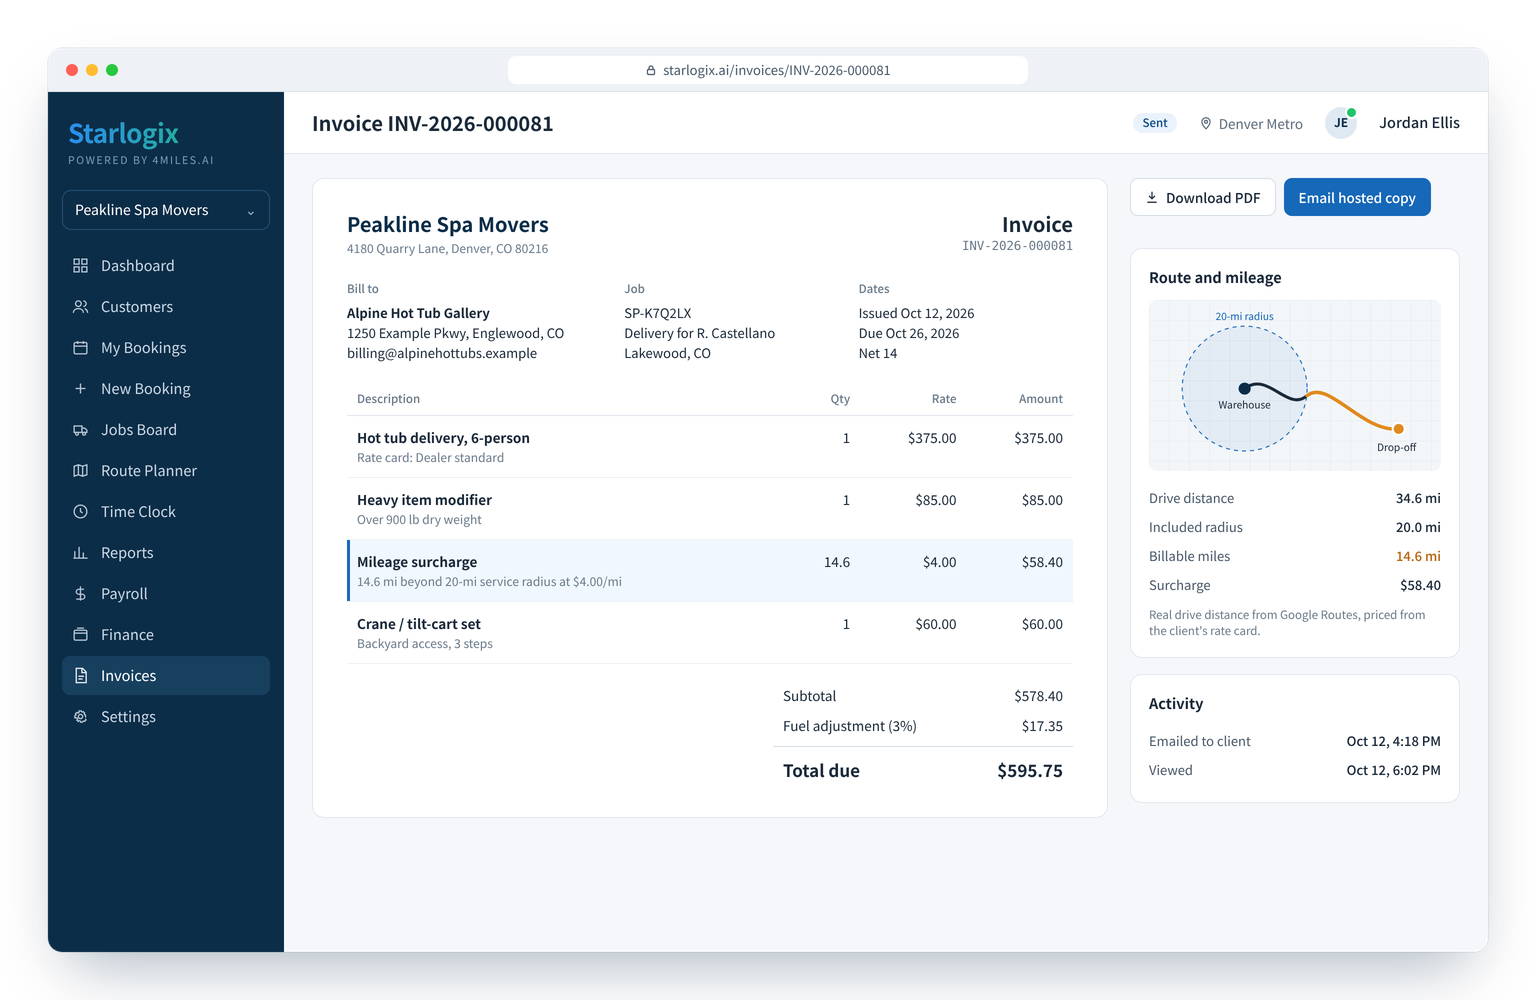Open My Bookings in the sidebar

click(166, 348)
